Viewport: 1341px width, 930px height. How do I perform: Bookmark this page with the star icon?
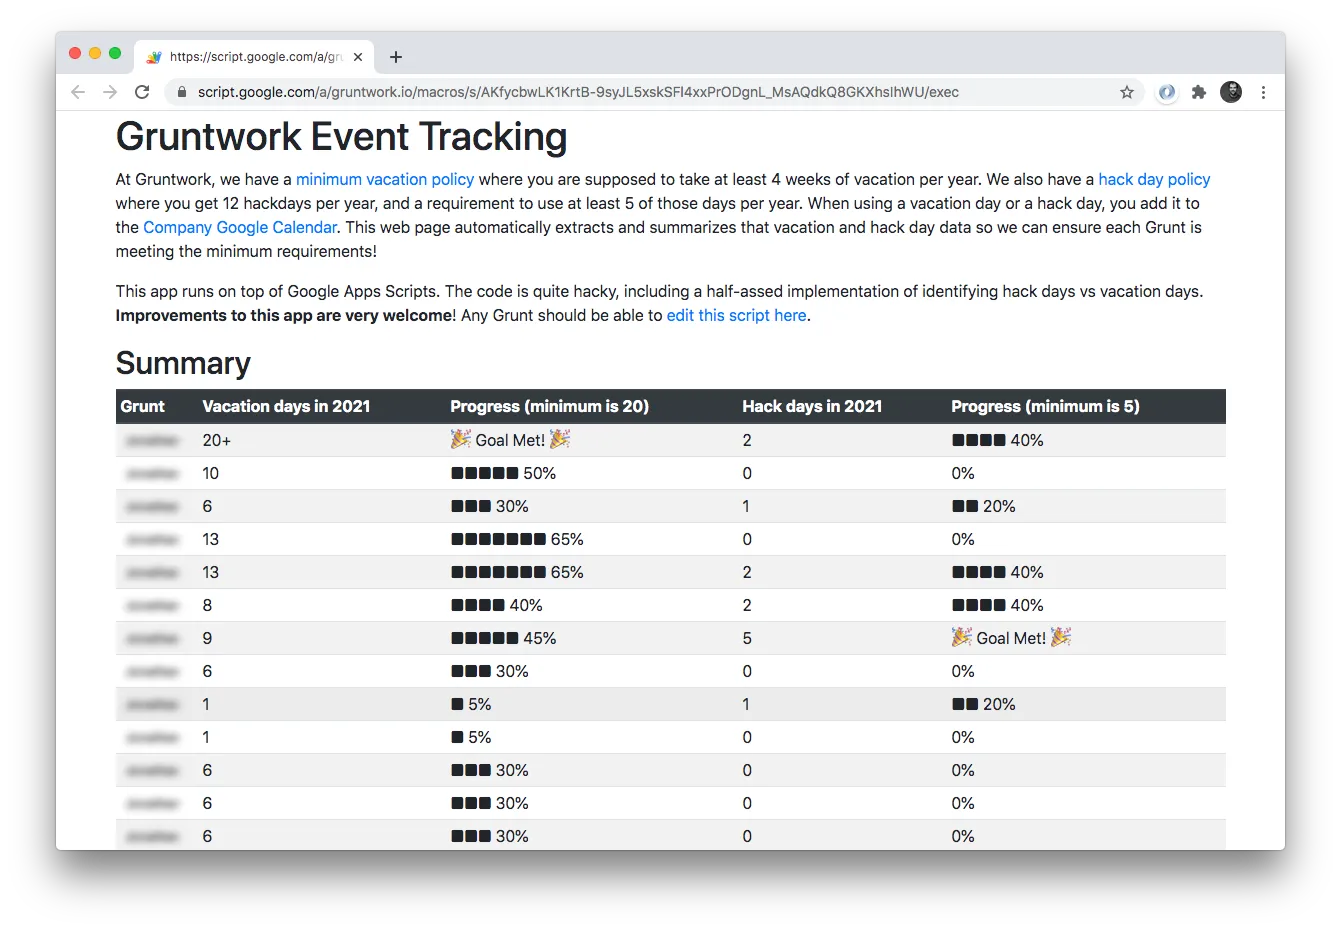click(x=1127, y=92)
